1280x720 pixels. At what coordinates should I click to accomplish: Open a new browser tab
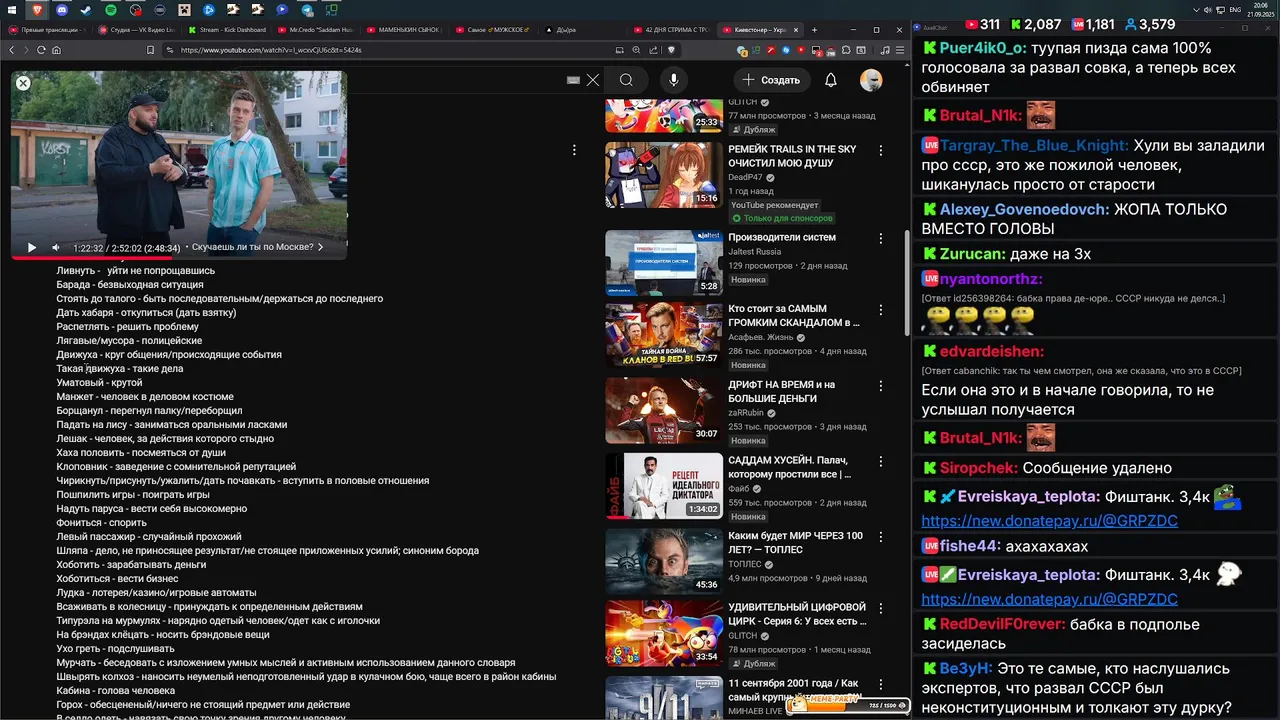814,30
